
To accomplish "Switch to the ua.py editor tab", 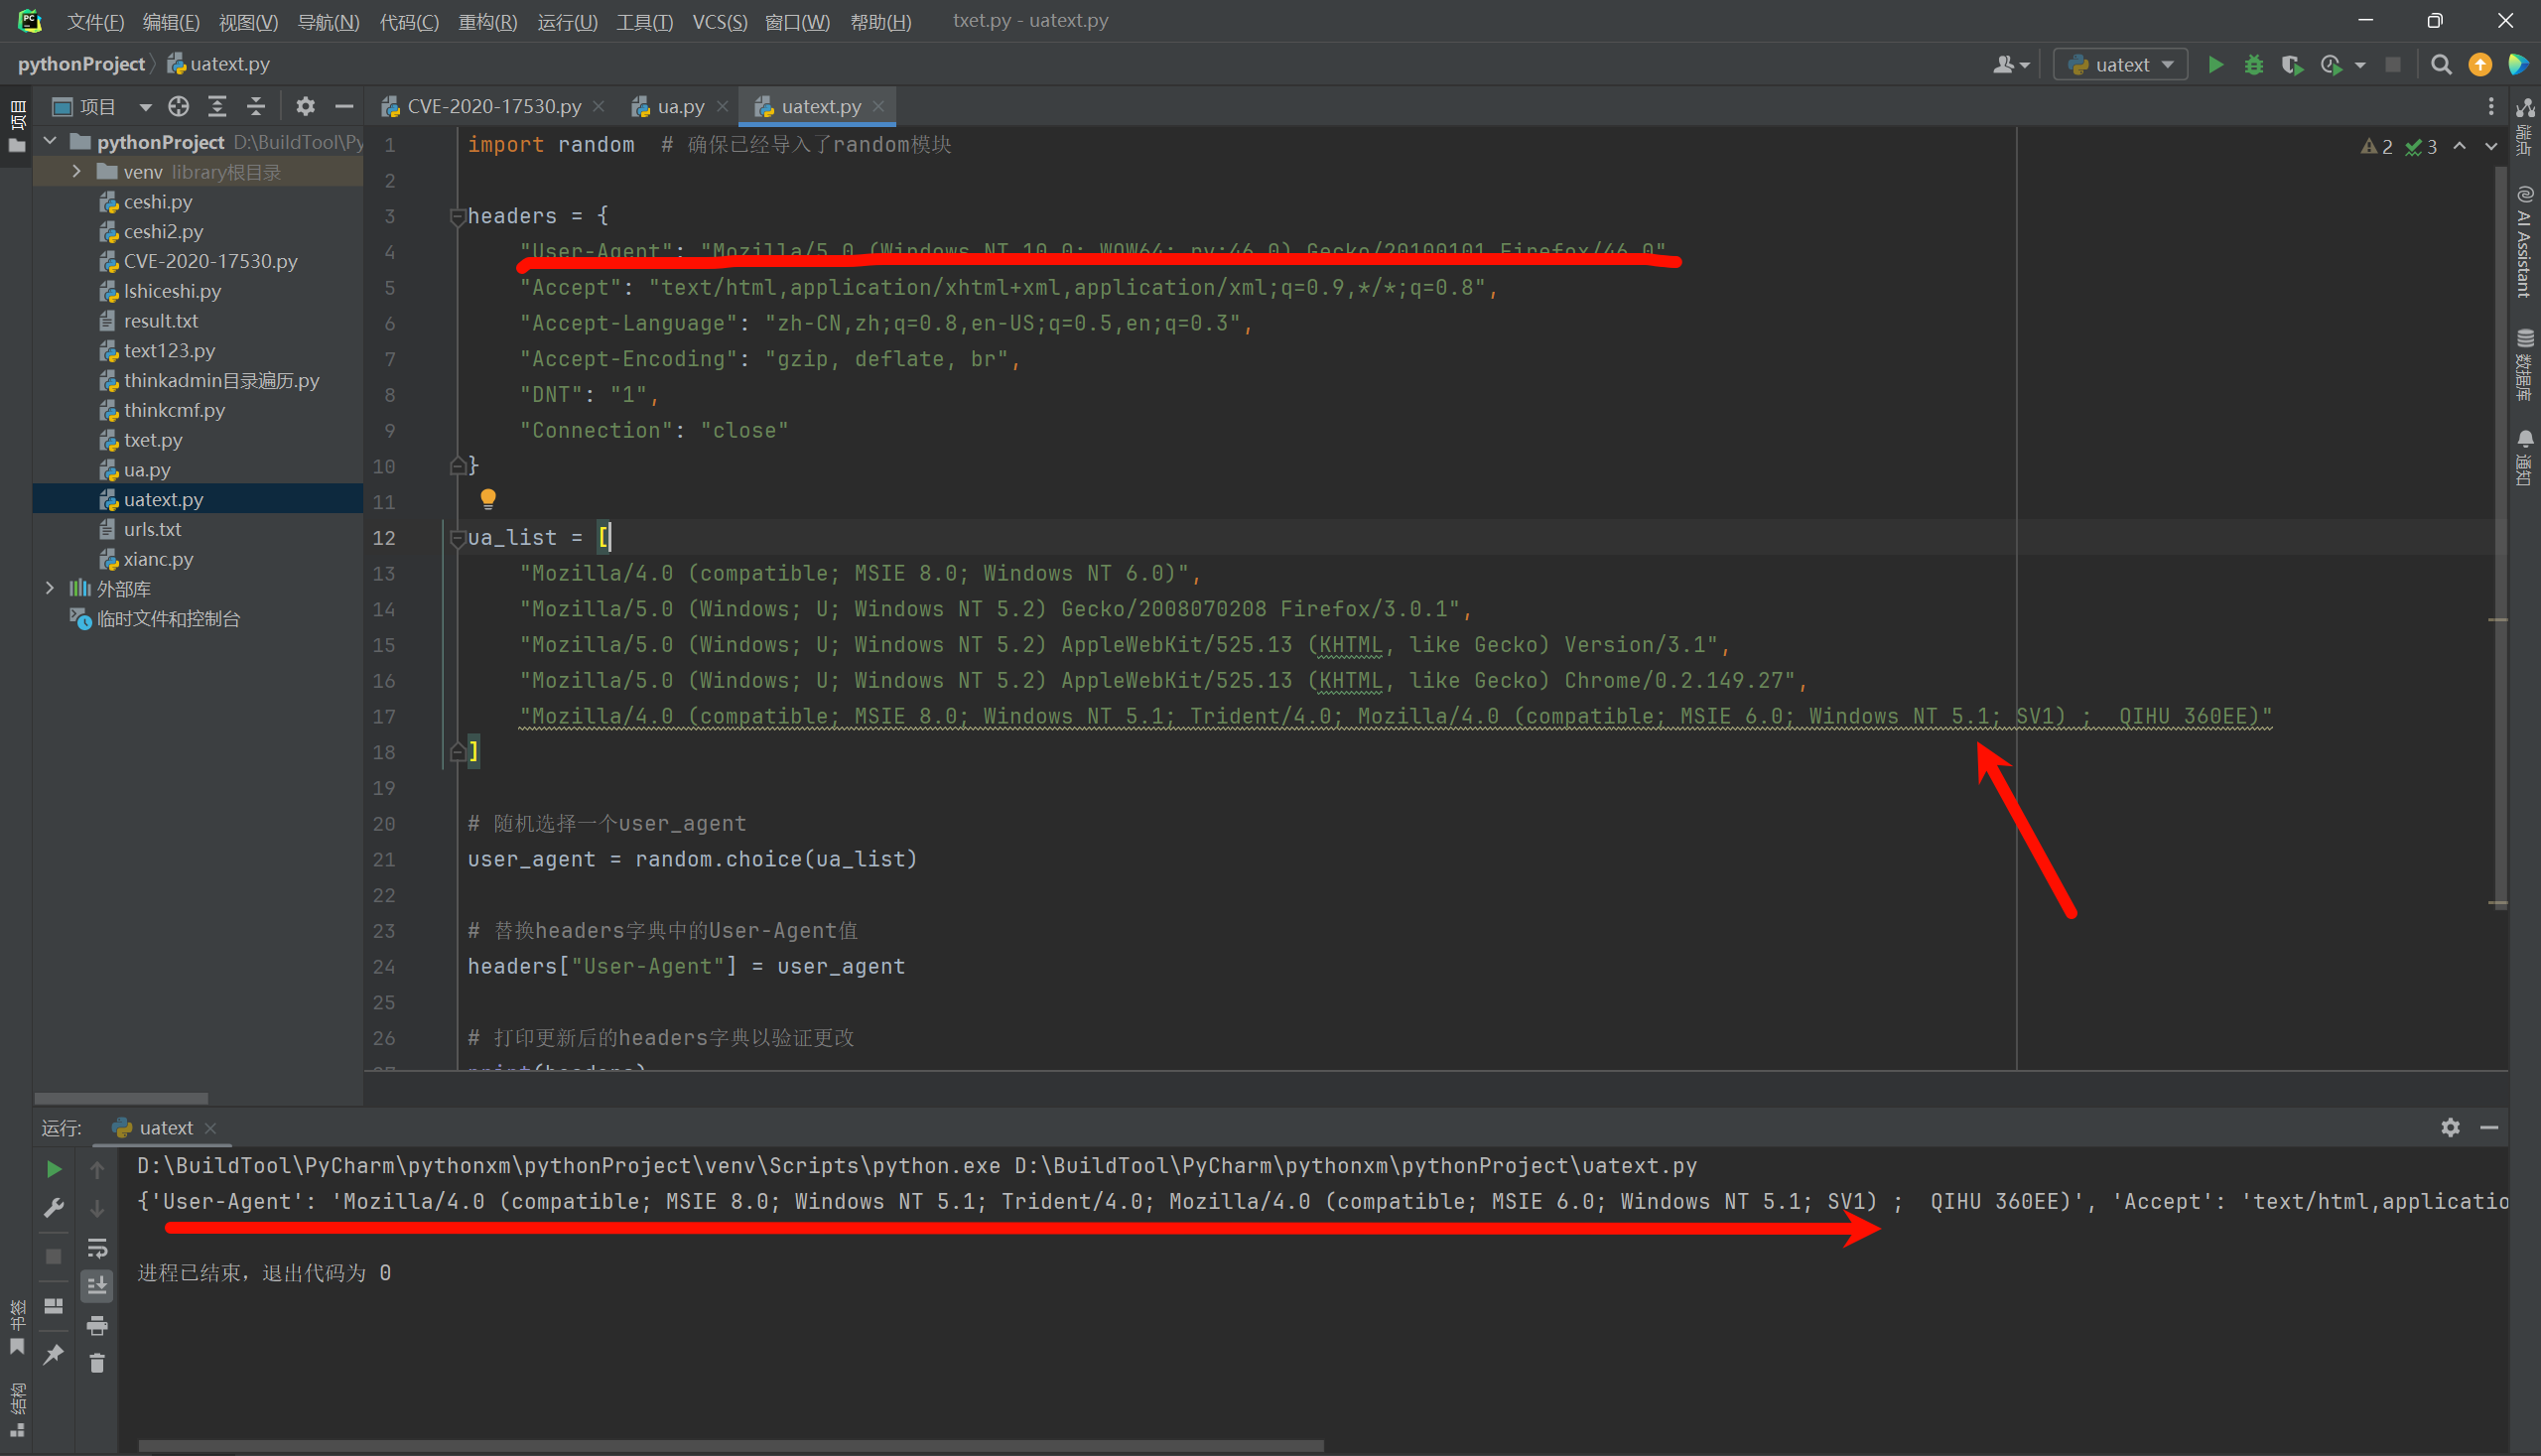I will pos(680,106).
